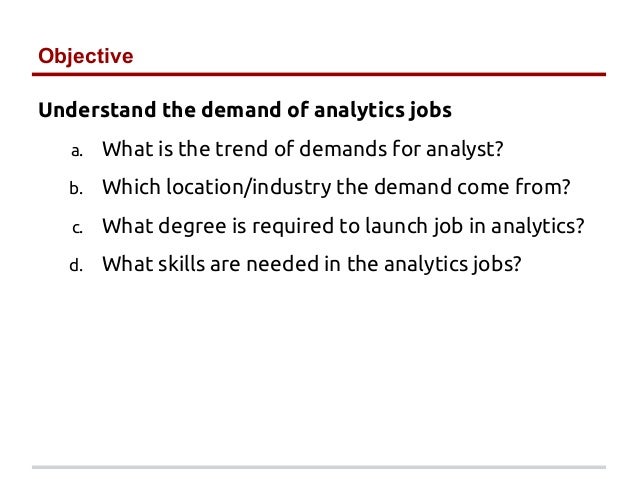Image resolution: width=638 pixels, height=479 pixels.
Task: Click the gray footer line
Action: click(x=319, y=467)
